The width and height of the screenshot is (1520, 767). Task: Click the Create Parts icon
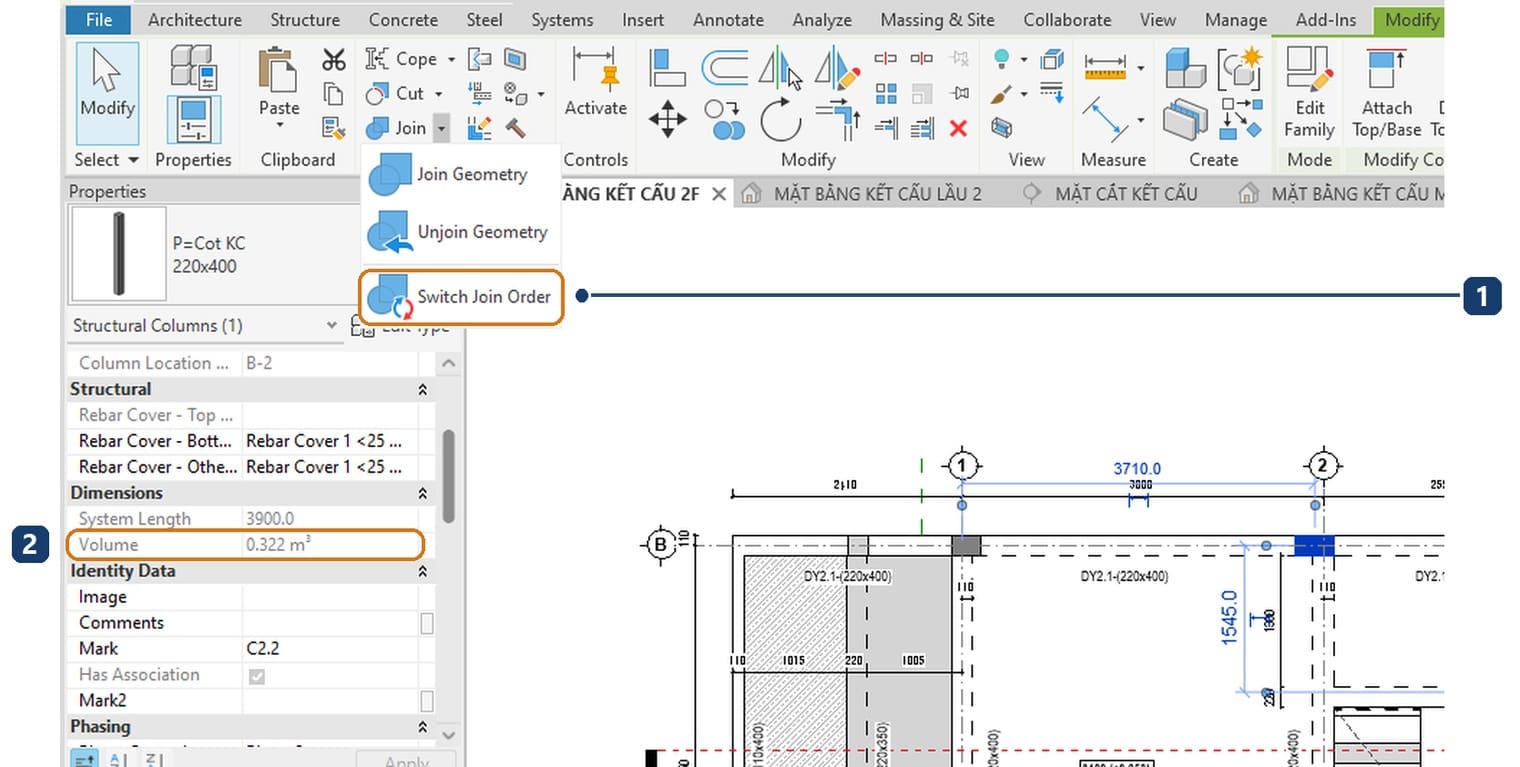[x=1186, y=119]
